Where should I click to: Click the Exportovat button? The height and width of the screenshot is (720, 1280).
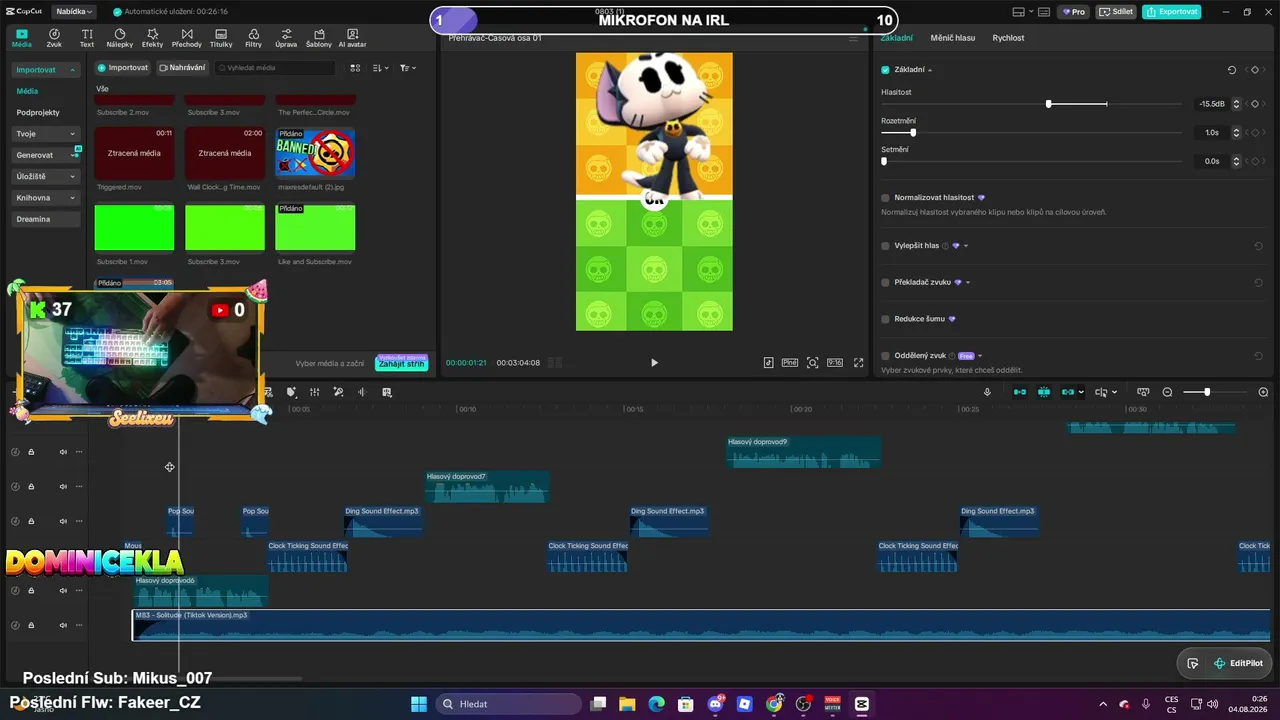coord(1172,12)
